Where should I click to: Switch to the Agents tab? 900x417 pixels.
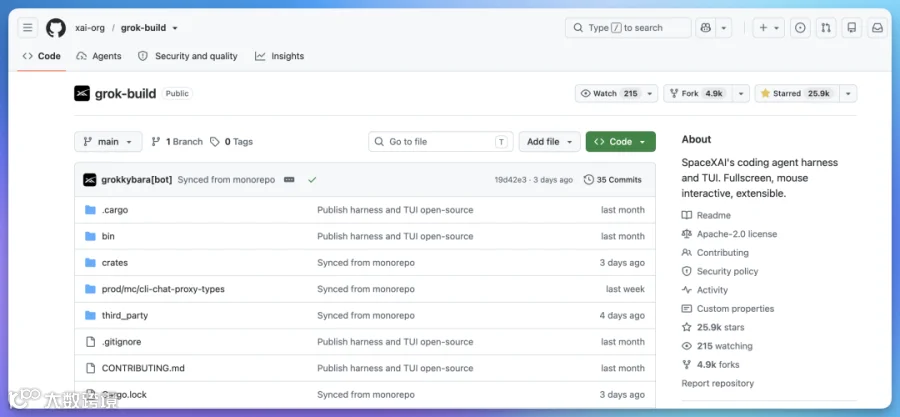99,56
